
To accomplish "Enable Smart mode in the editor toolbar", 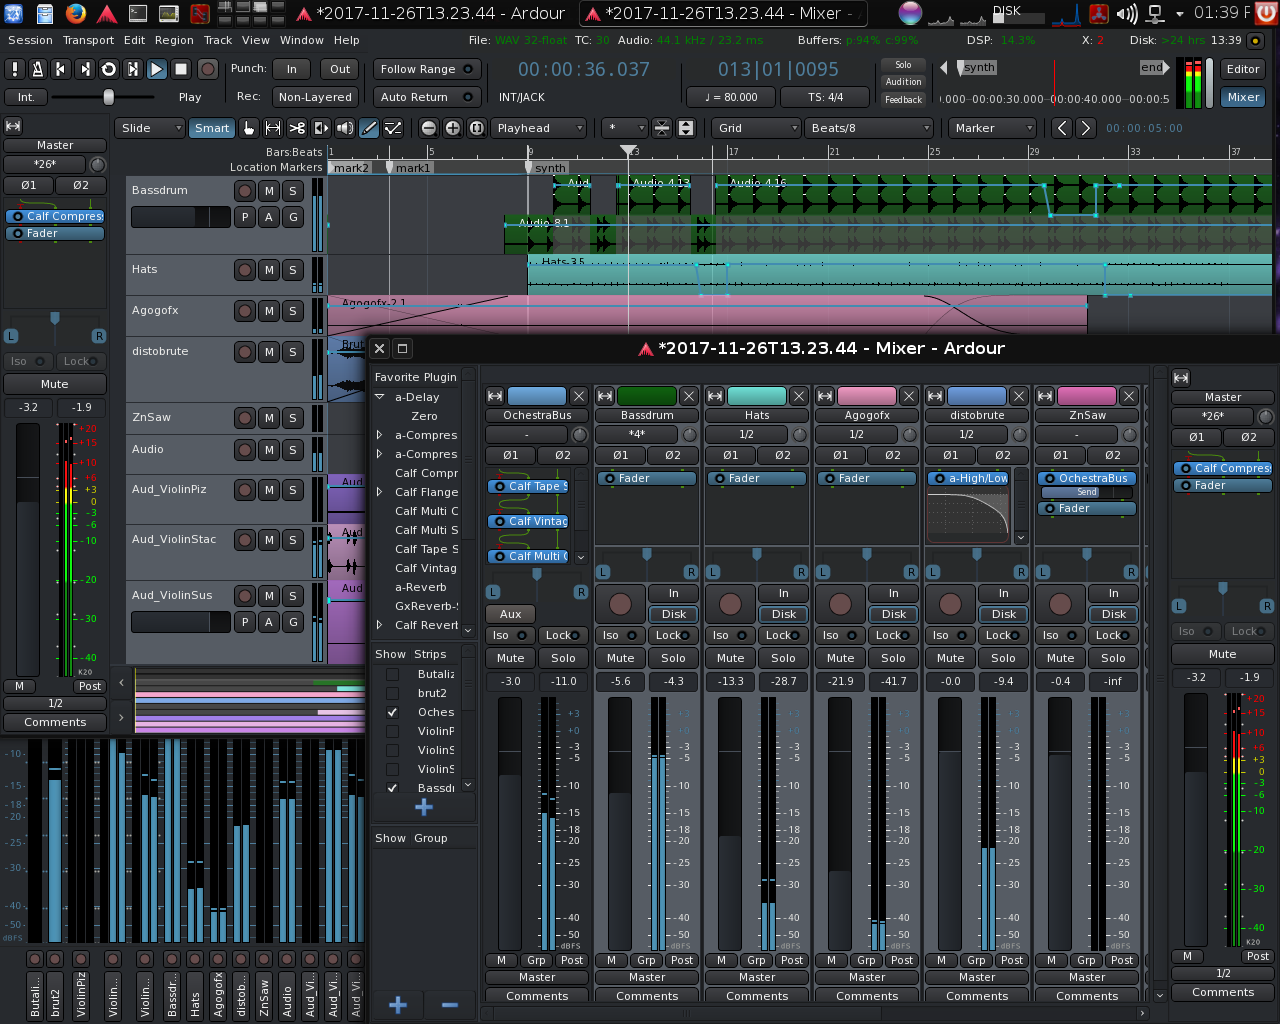I will point(212,128).
